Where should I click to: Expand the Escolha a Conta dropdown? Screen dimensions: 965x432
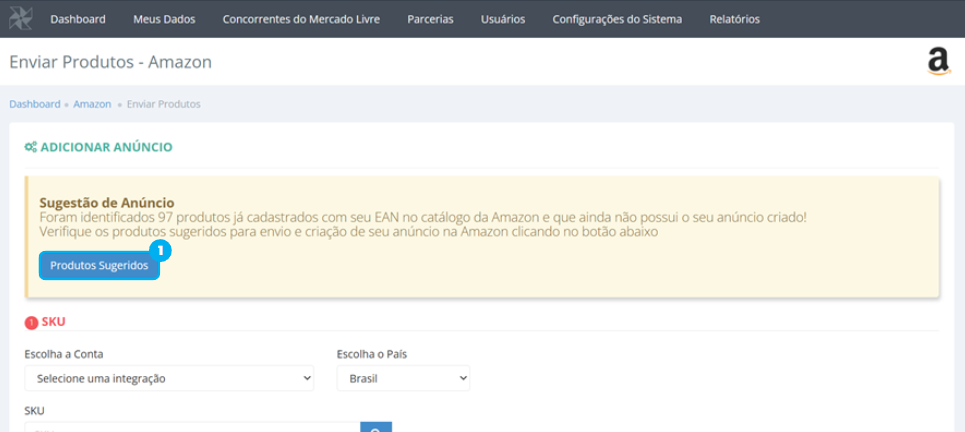169,378
